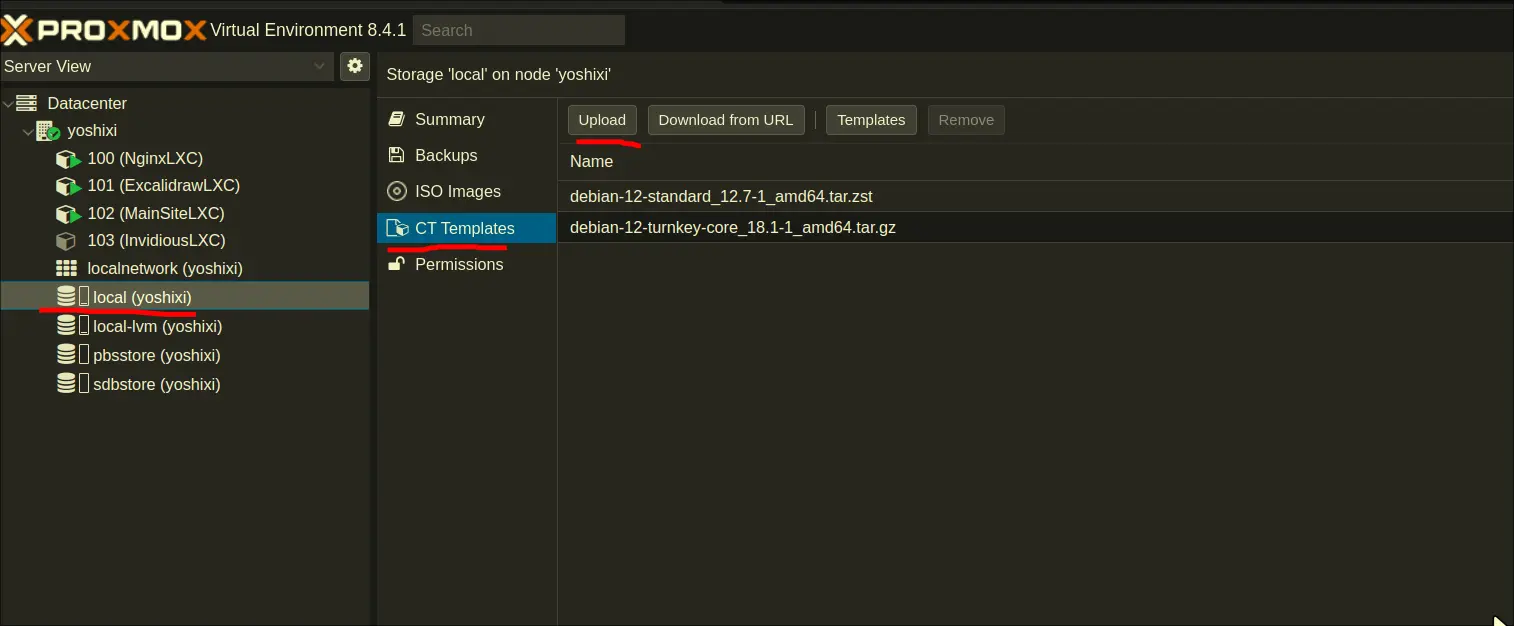
Task: Open the gear settings next to Server View
Action: (354, 66)
